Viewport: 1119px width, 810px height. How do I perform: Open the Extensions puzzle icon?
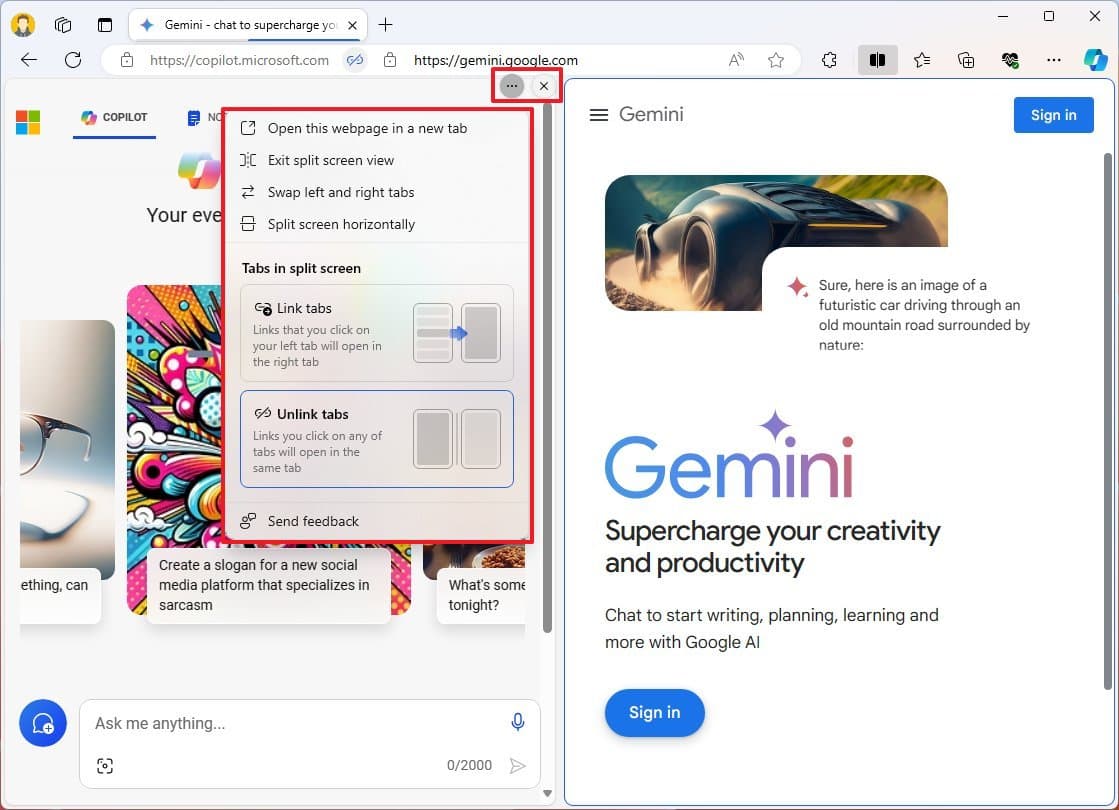829,60
